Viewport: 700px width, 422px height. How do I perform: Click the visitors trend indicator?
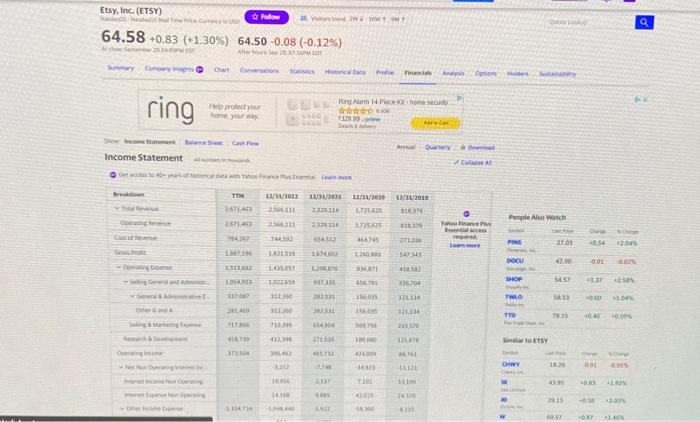click(x=353, y=19)
